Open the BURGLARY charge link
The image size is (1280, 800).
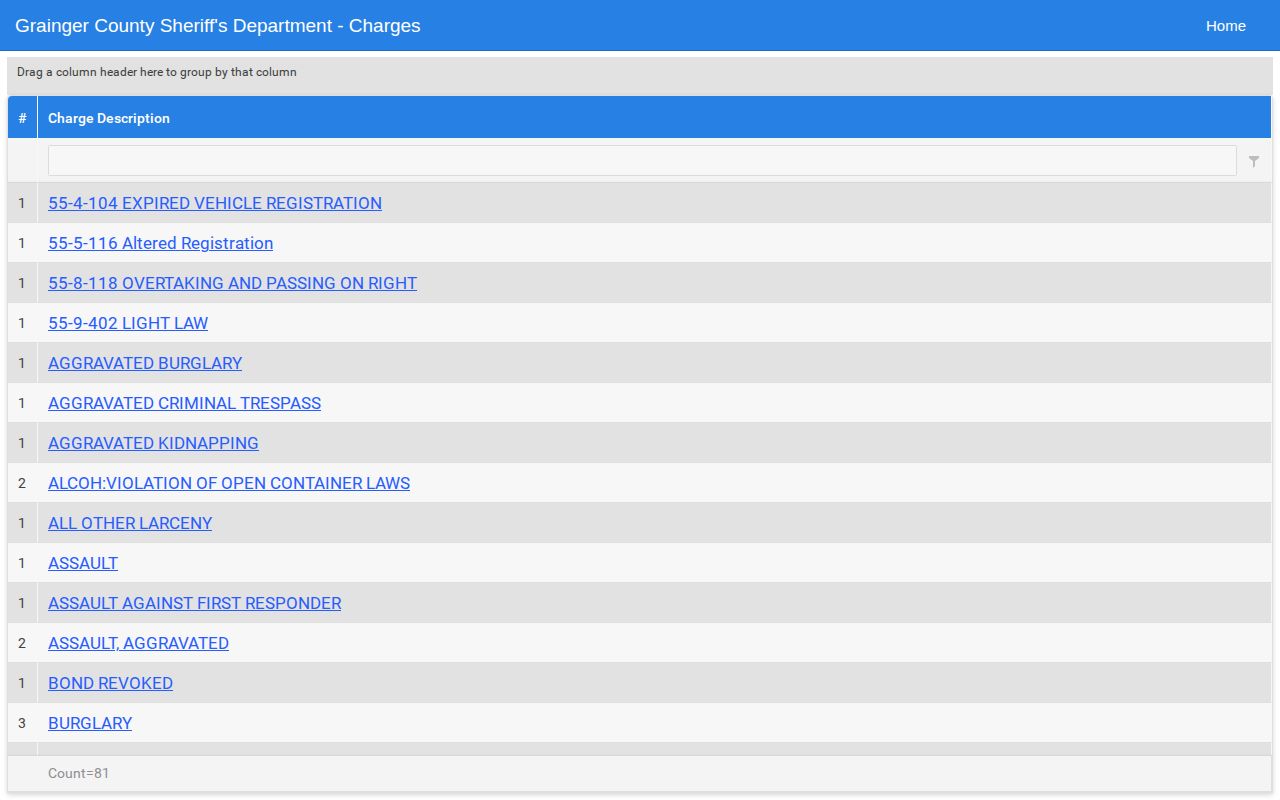pos(90,723)
